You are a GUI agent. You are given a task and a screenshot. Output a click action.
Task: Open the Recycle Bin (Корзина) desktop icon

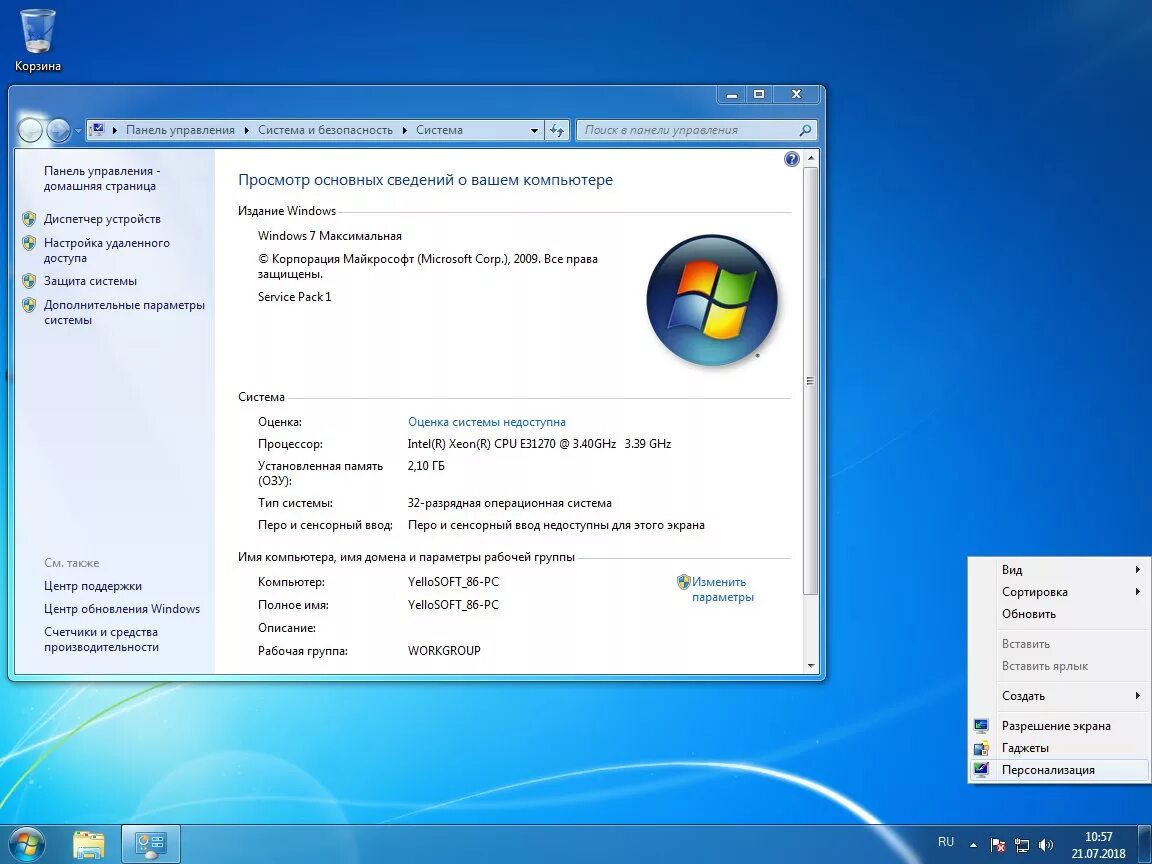coord(37,40)
